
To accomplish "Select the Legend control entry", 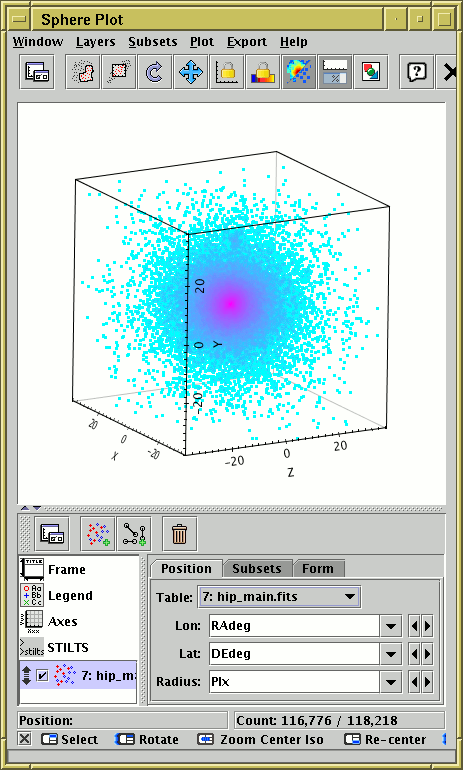I will (79, 596).
